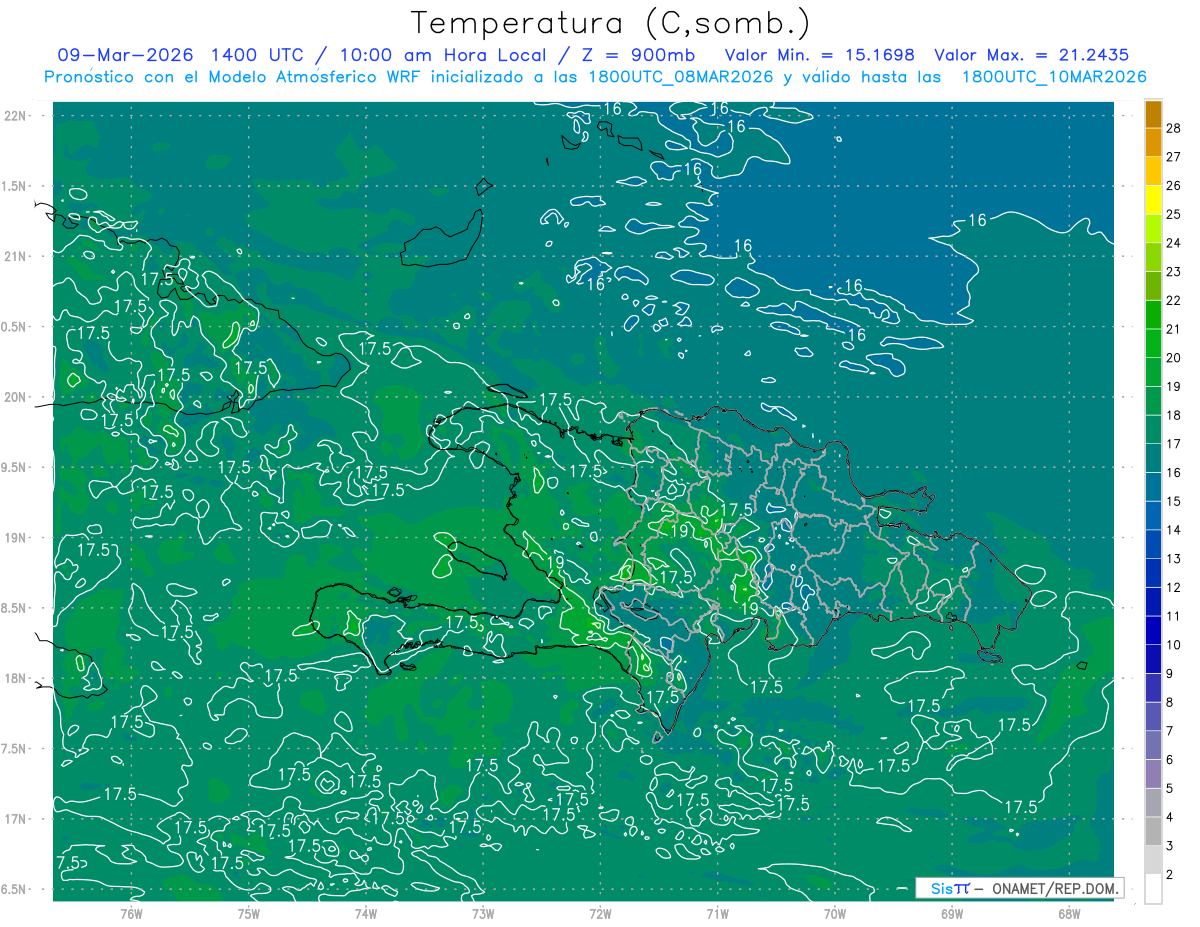Select the "Z = 900mb" level label

639,55
